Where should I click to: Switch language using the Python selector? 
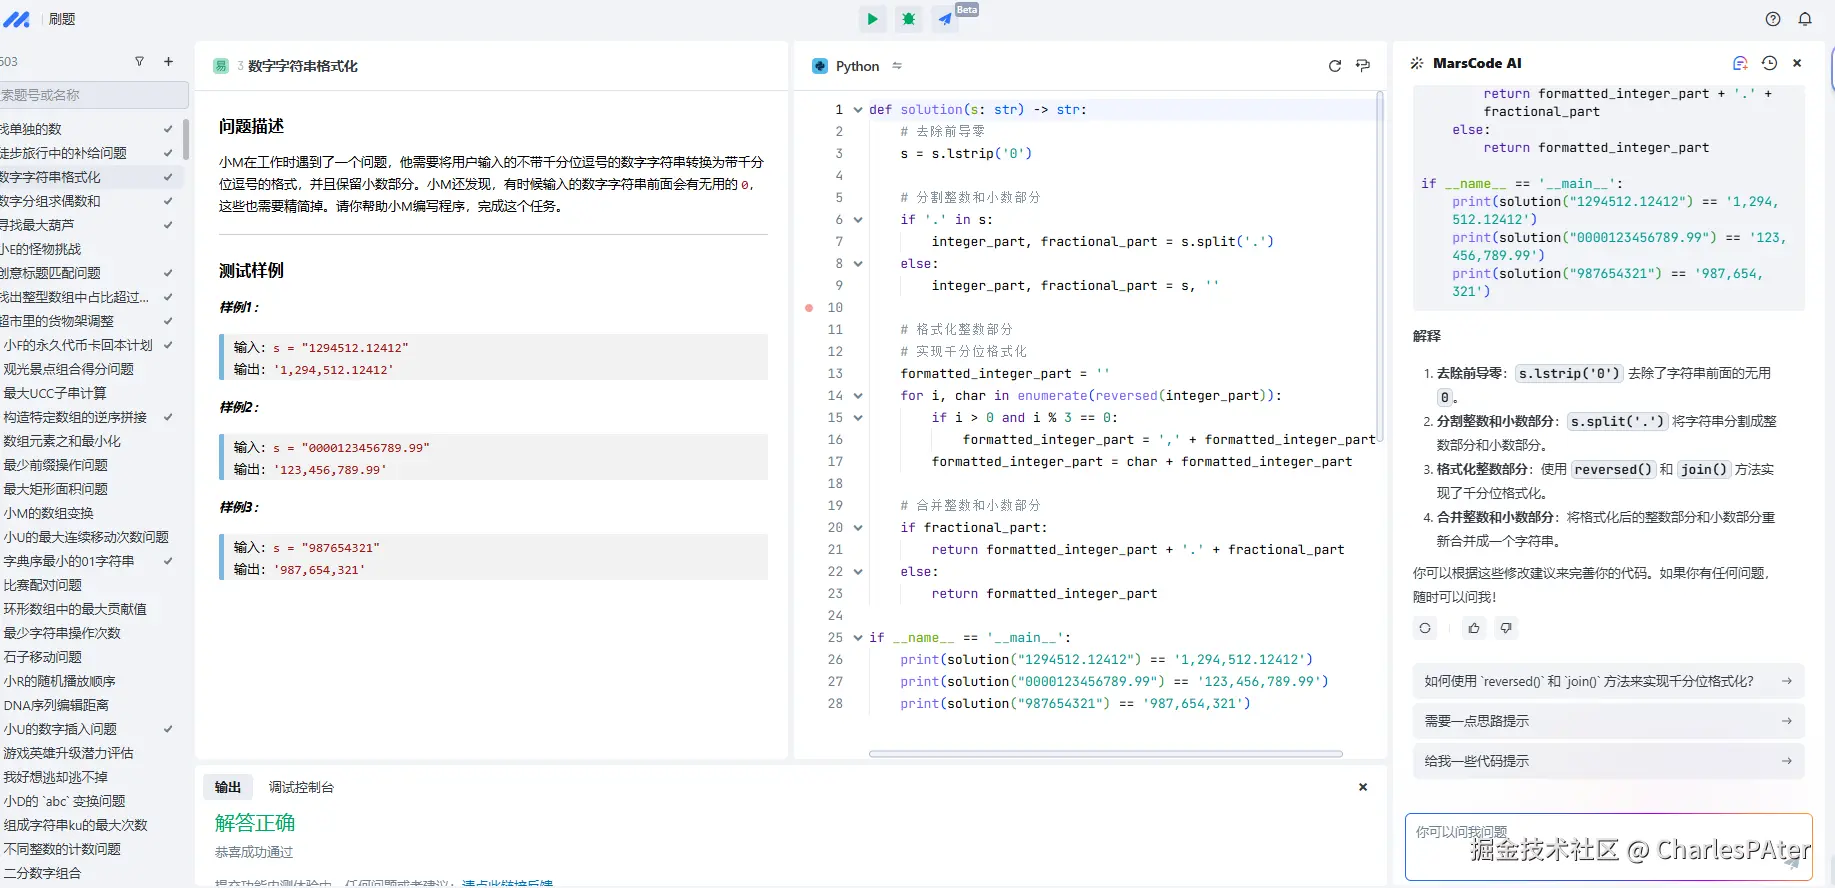[858, 66]
